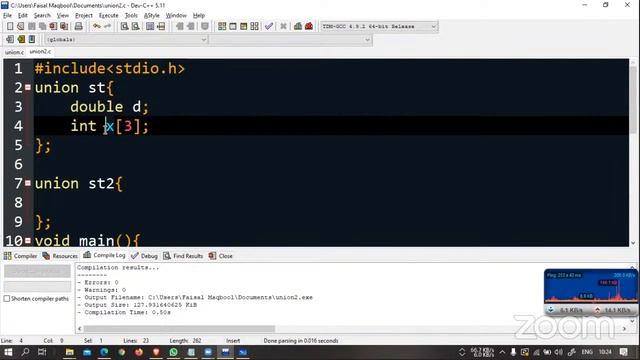Open the Window menu
The height and width of the screenshot is (360, 640).
point(176,16)
